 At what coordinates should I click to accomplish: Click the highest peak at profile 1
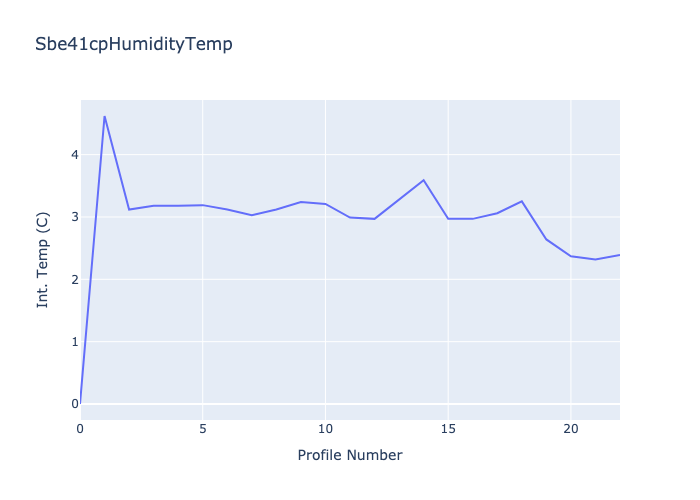pyautogui.click(x=105, y=116)
